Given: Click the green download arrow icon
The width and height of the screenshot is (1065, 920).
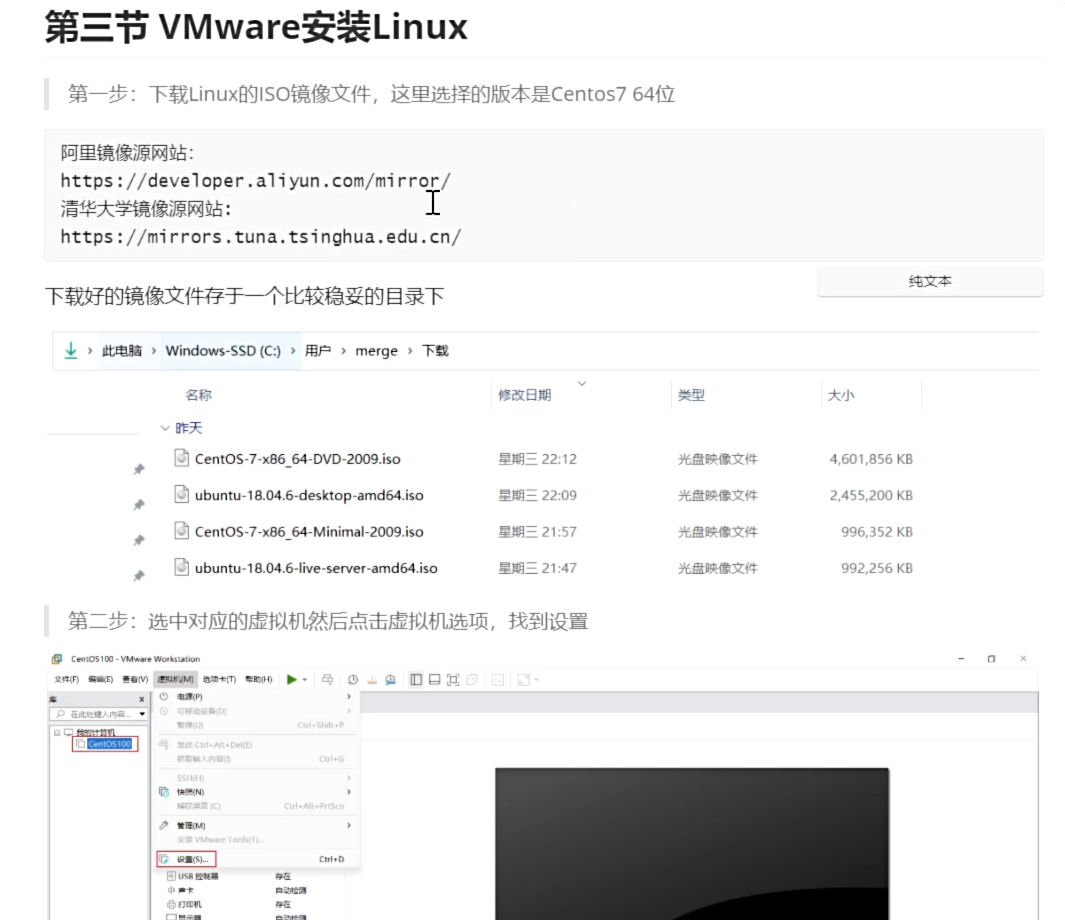Looking at the screenshot, I should tap(71, 350).
